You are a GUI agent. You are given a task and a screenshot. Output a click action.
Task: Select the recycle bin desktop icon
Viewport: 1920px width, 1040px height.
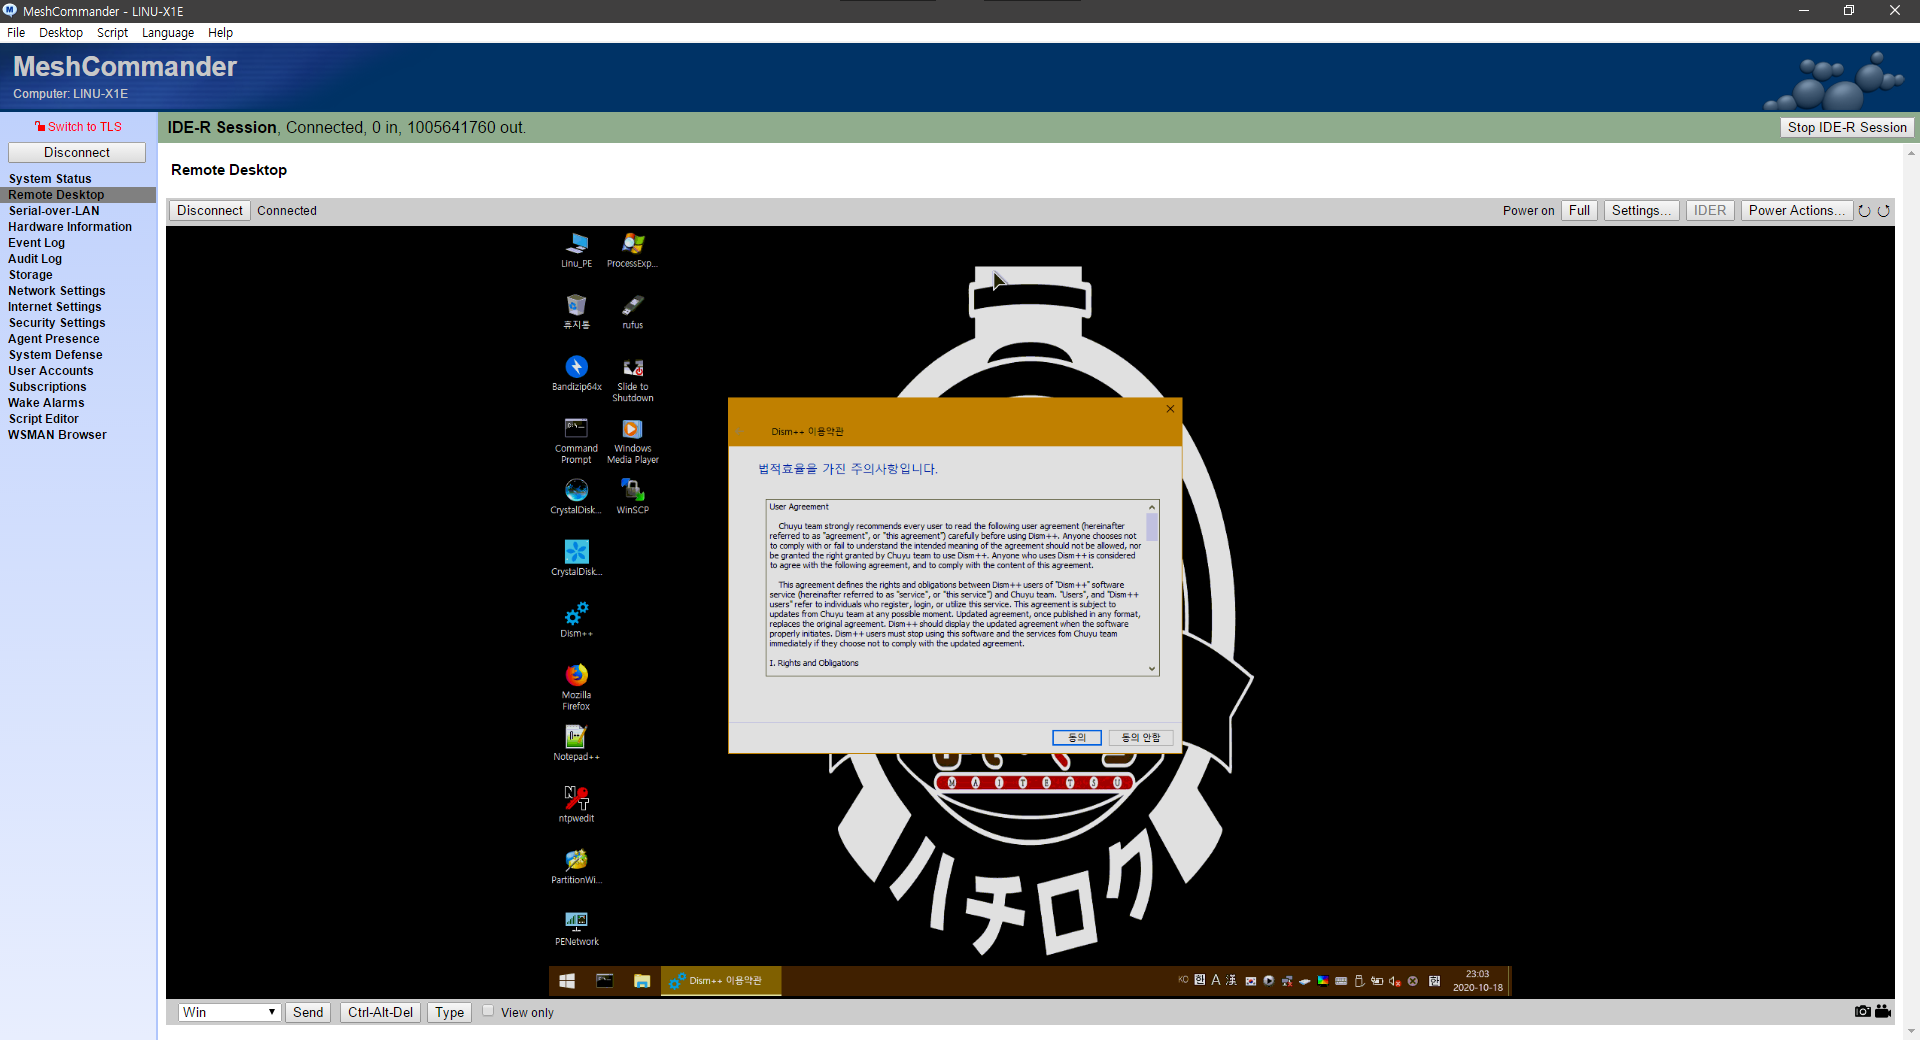(576, 311)
